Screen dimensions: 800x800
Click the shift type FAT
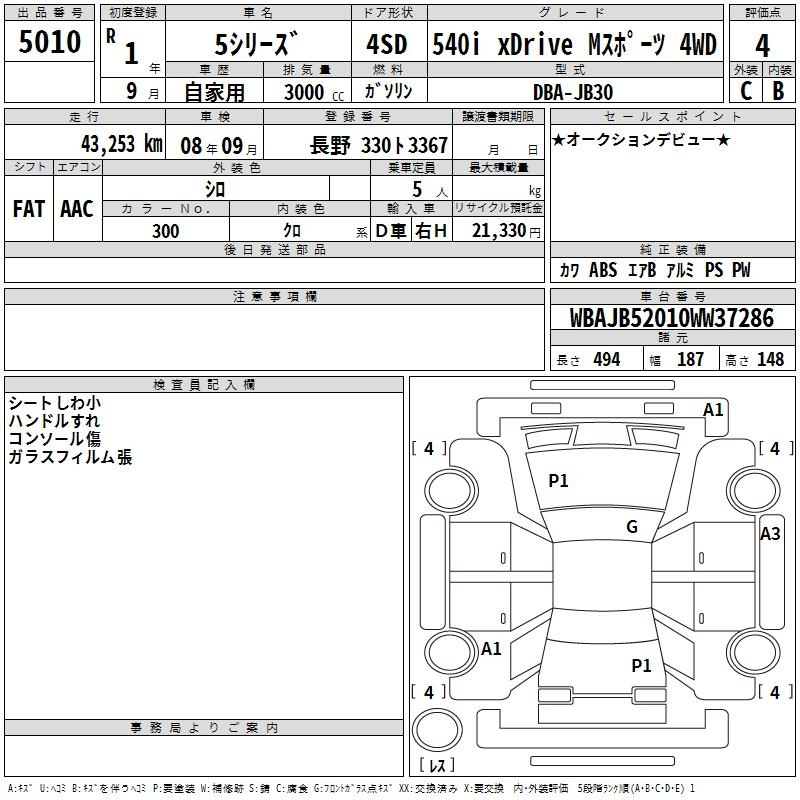(x=29, y=209)
